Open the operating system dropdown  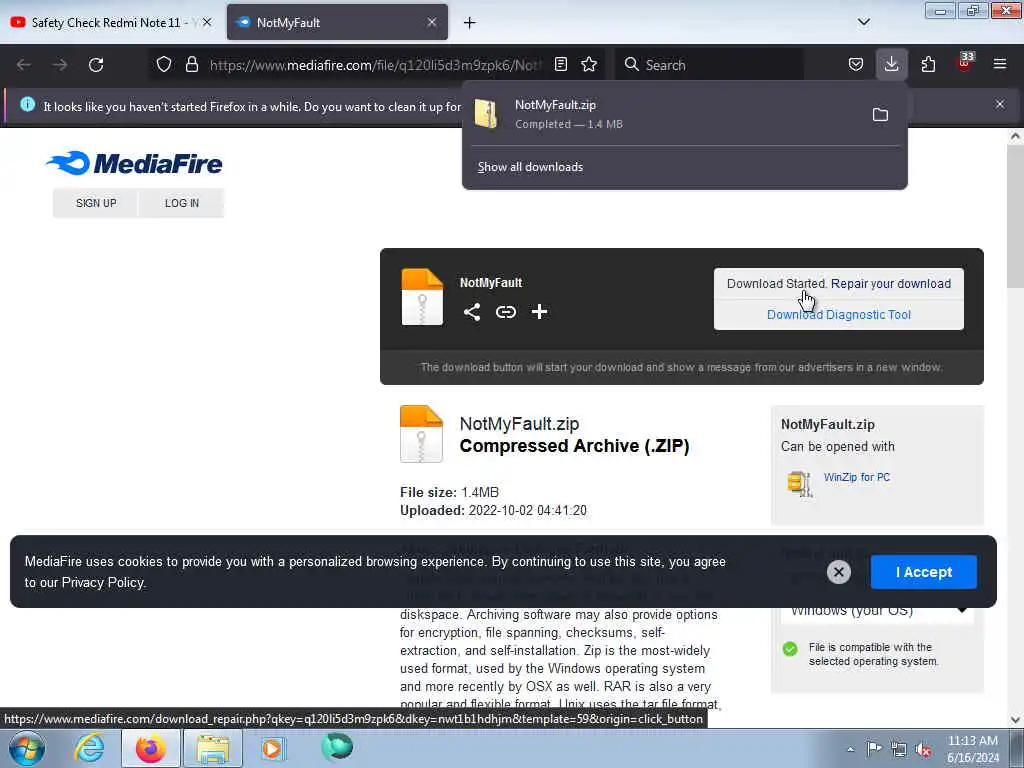coord(877,613)
